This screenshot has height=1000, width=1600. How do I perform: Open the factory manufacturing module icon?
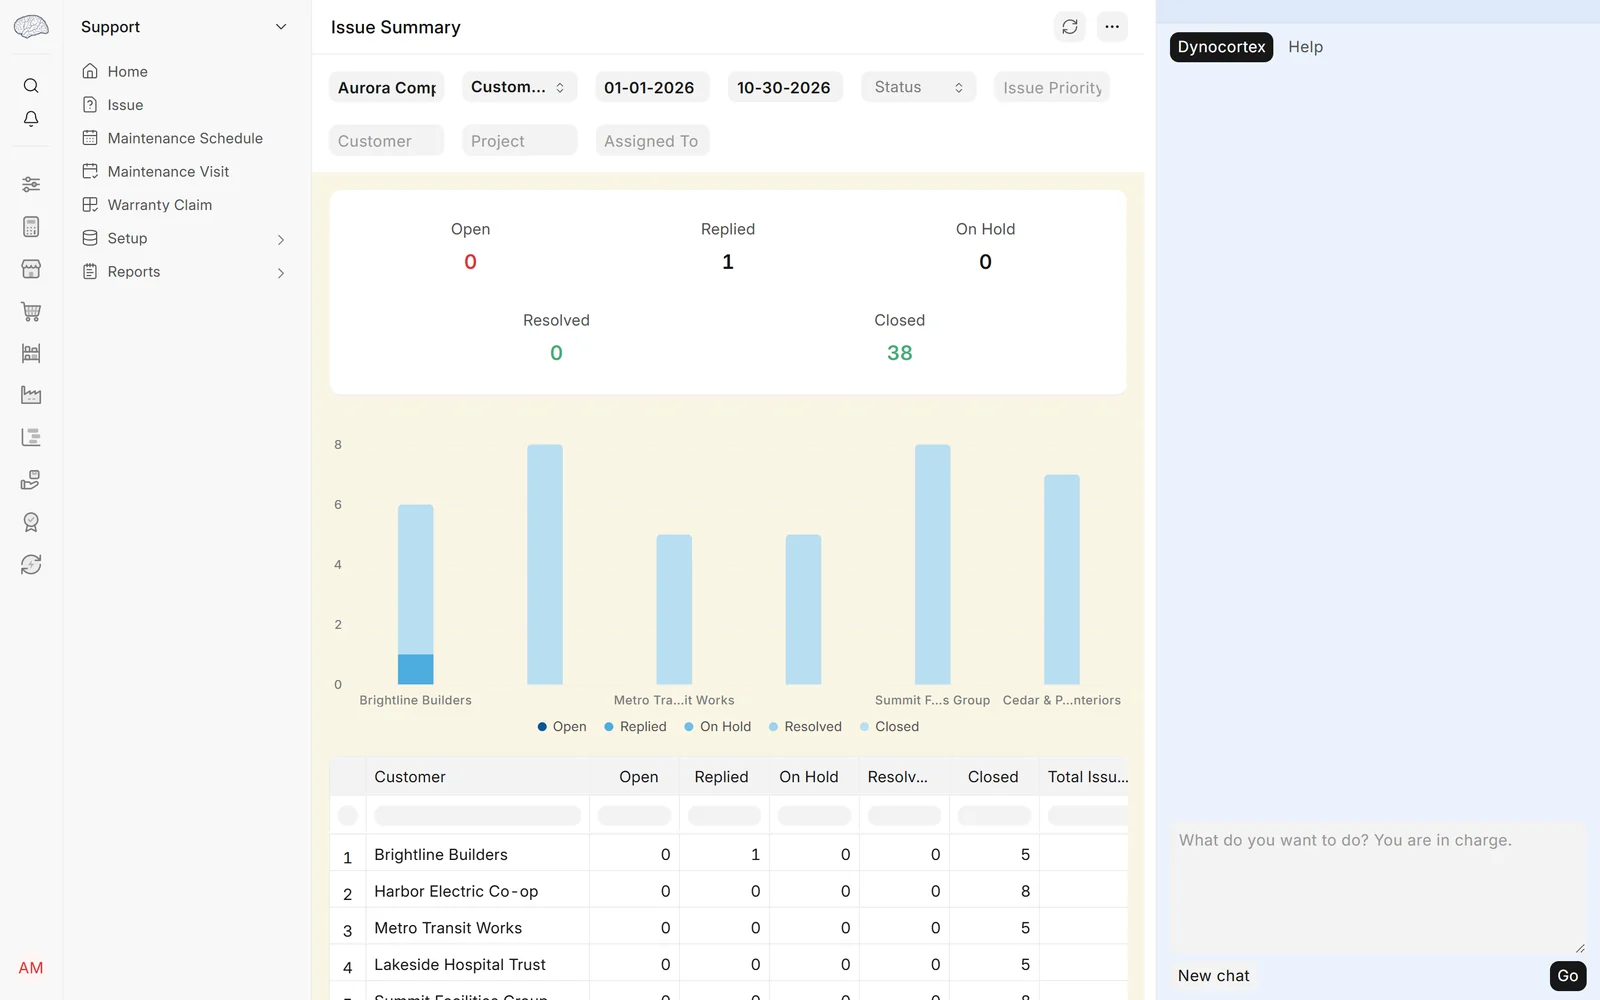[x=31, y=395]
